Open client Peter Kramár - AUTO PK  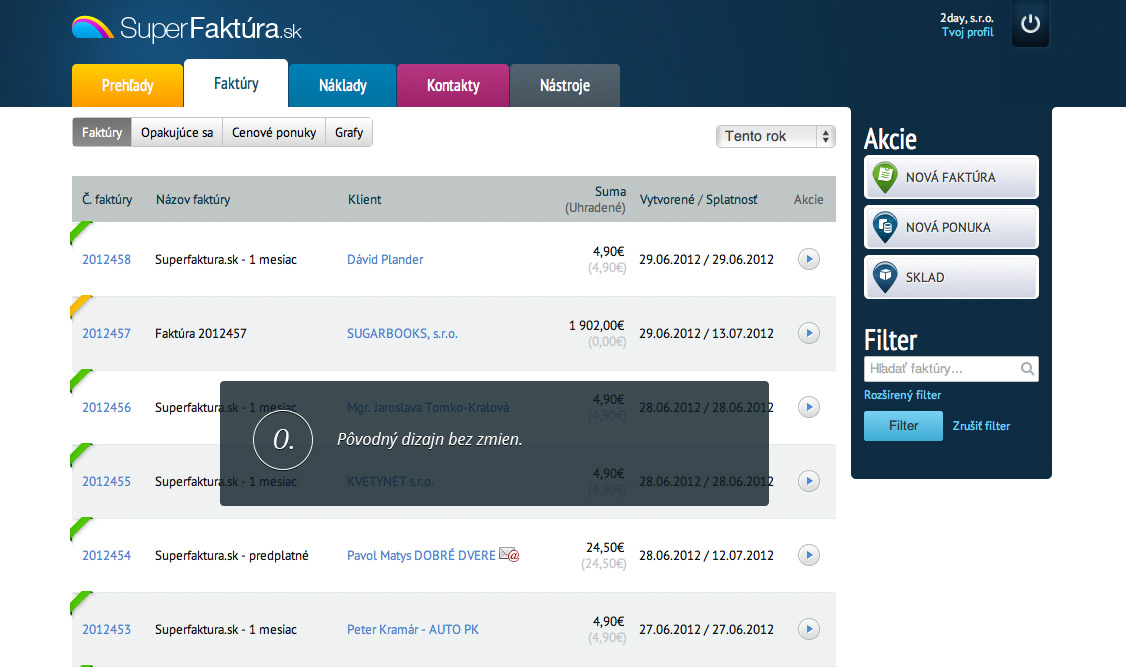tap(413, 630)
